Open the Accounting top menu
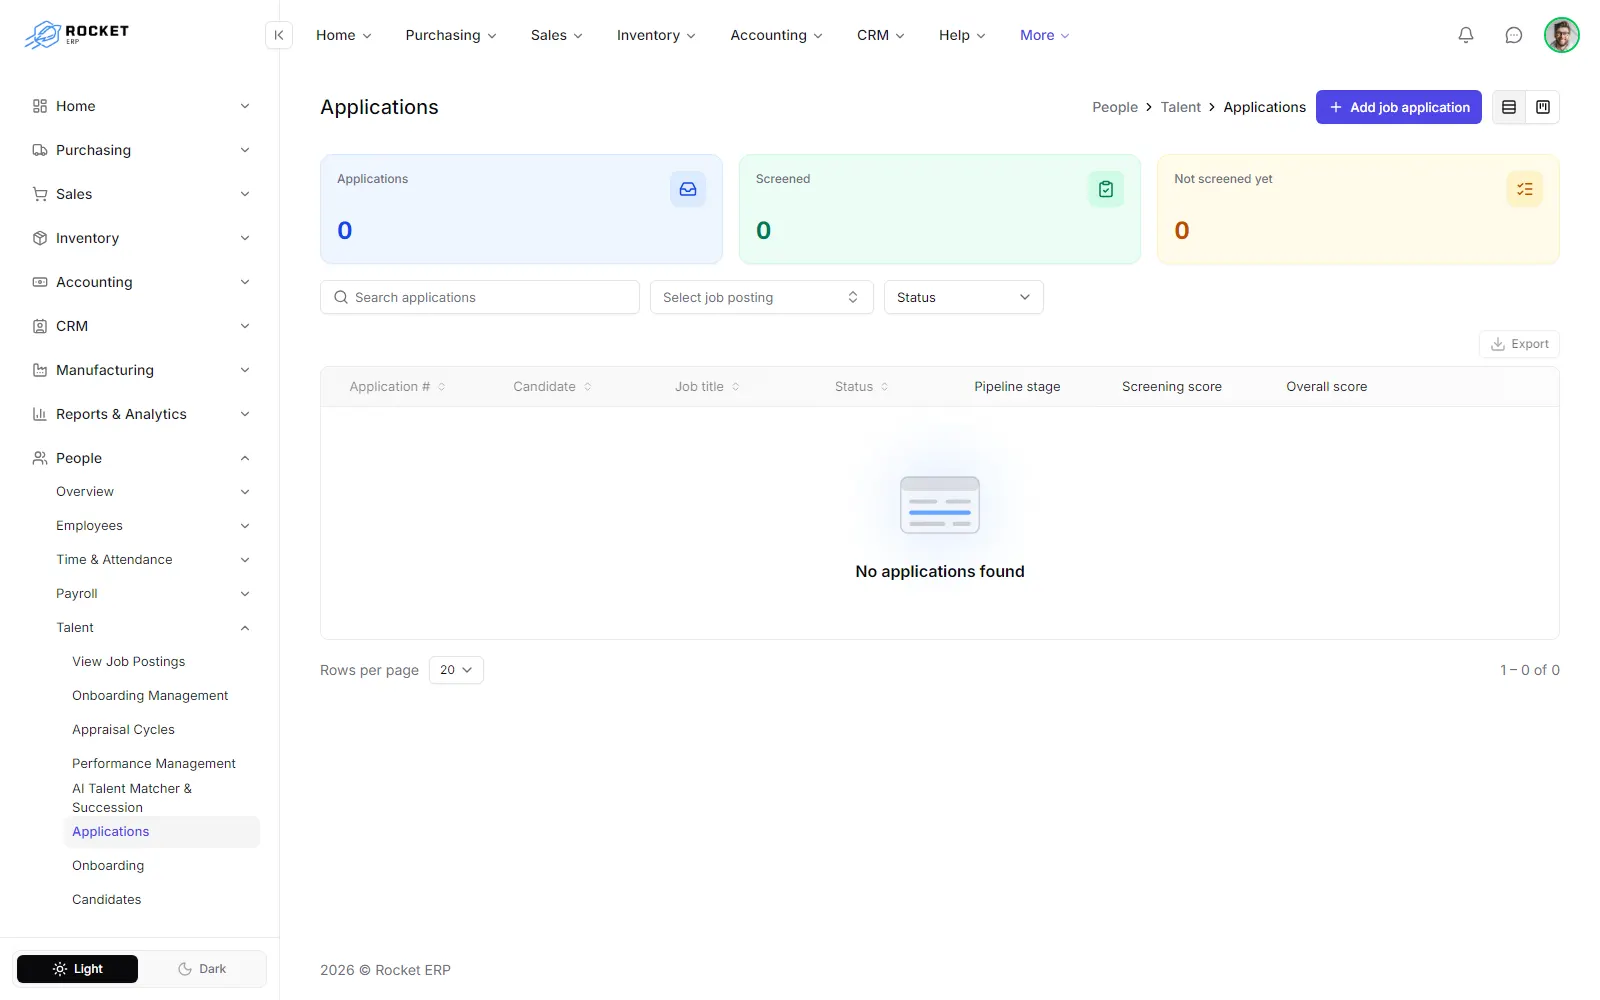The height and width of the screenshot is (1000, 1600). (776, 35)
